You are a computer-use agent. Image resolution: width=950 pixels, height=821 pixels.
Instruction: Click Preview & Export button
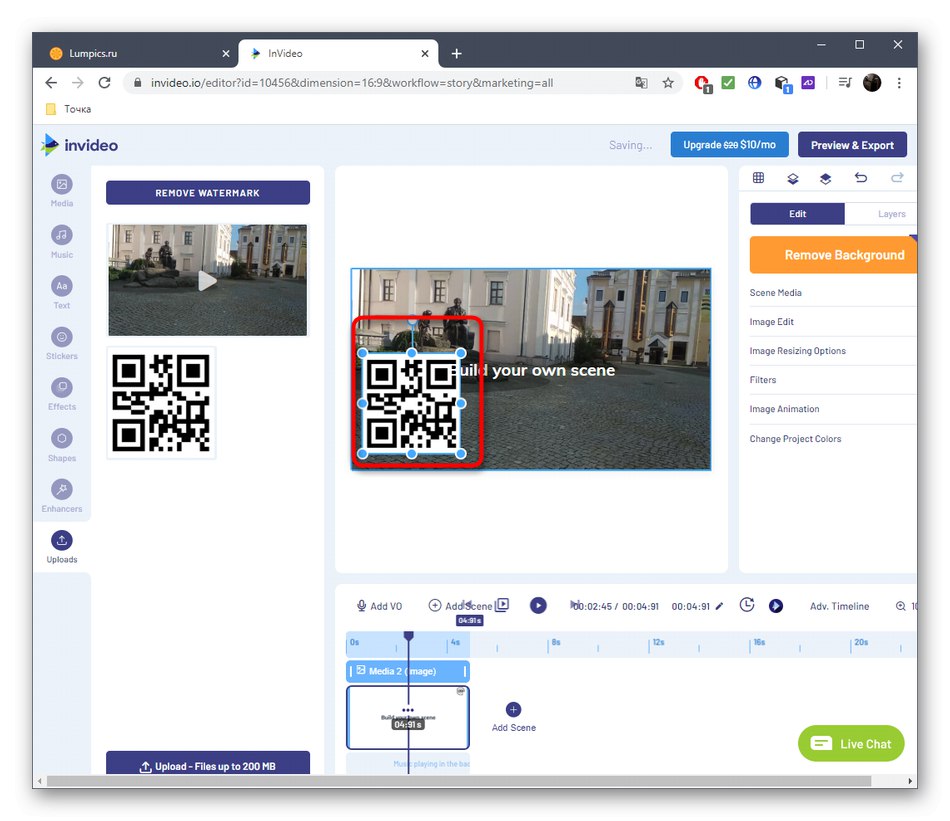point(852,145)
